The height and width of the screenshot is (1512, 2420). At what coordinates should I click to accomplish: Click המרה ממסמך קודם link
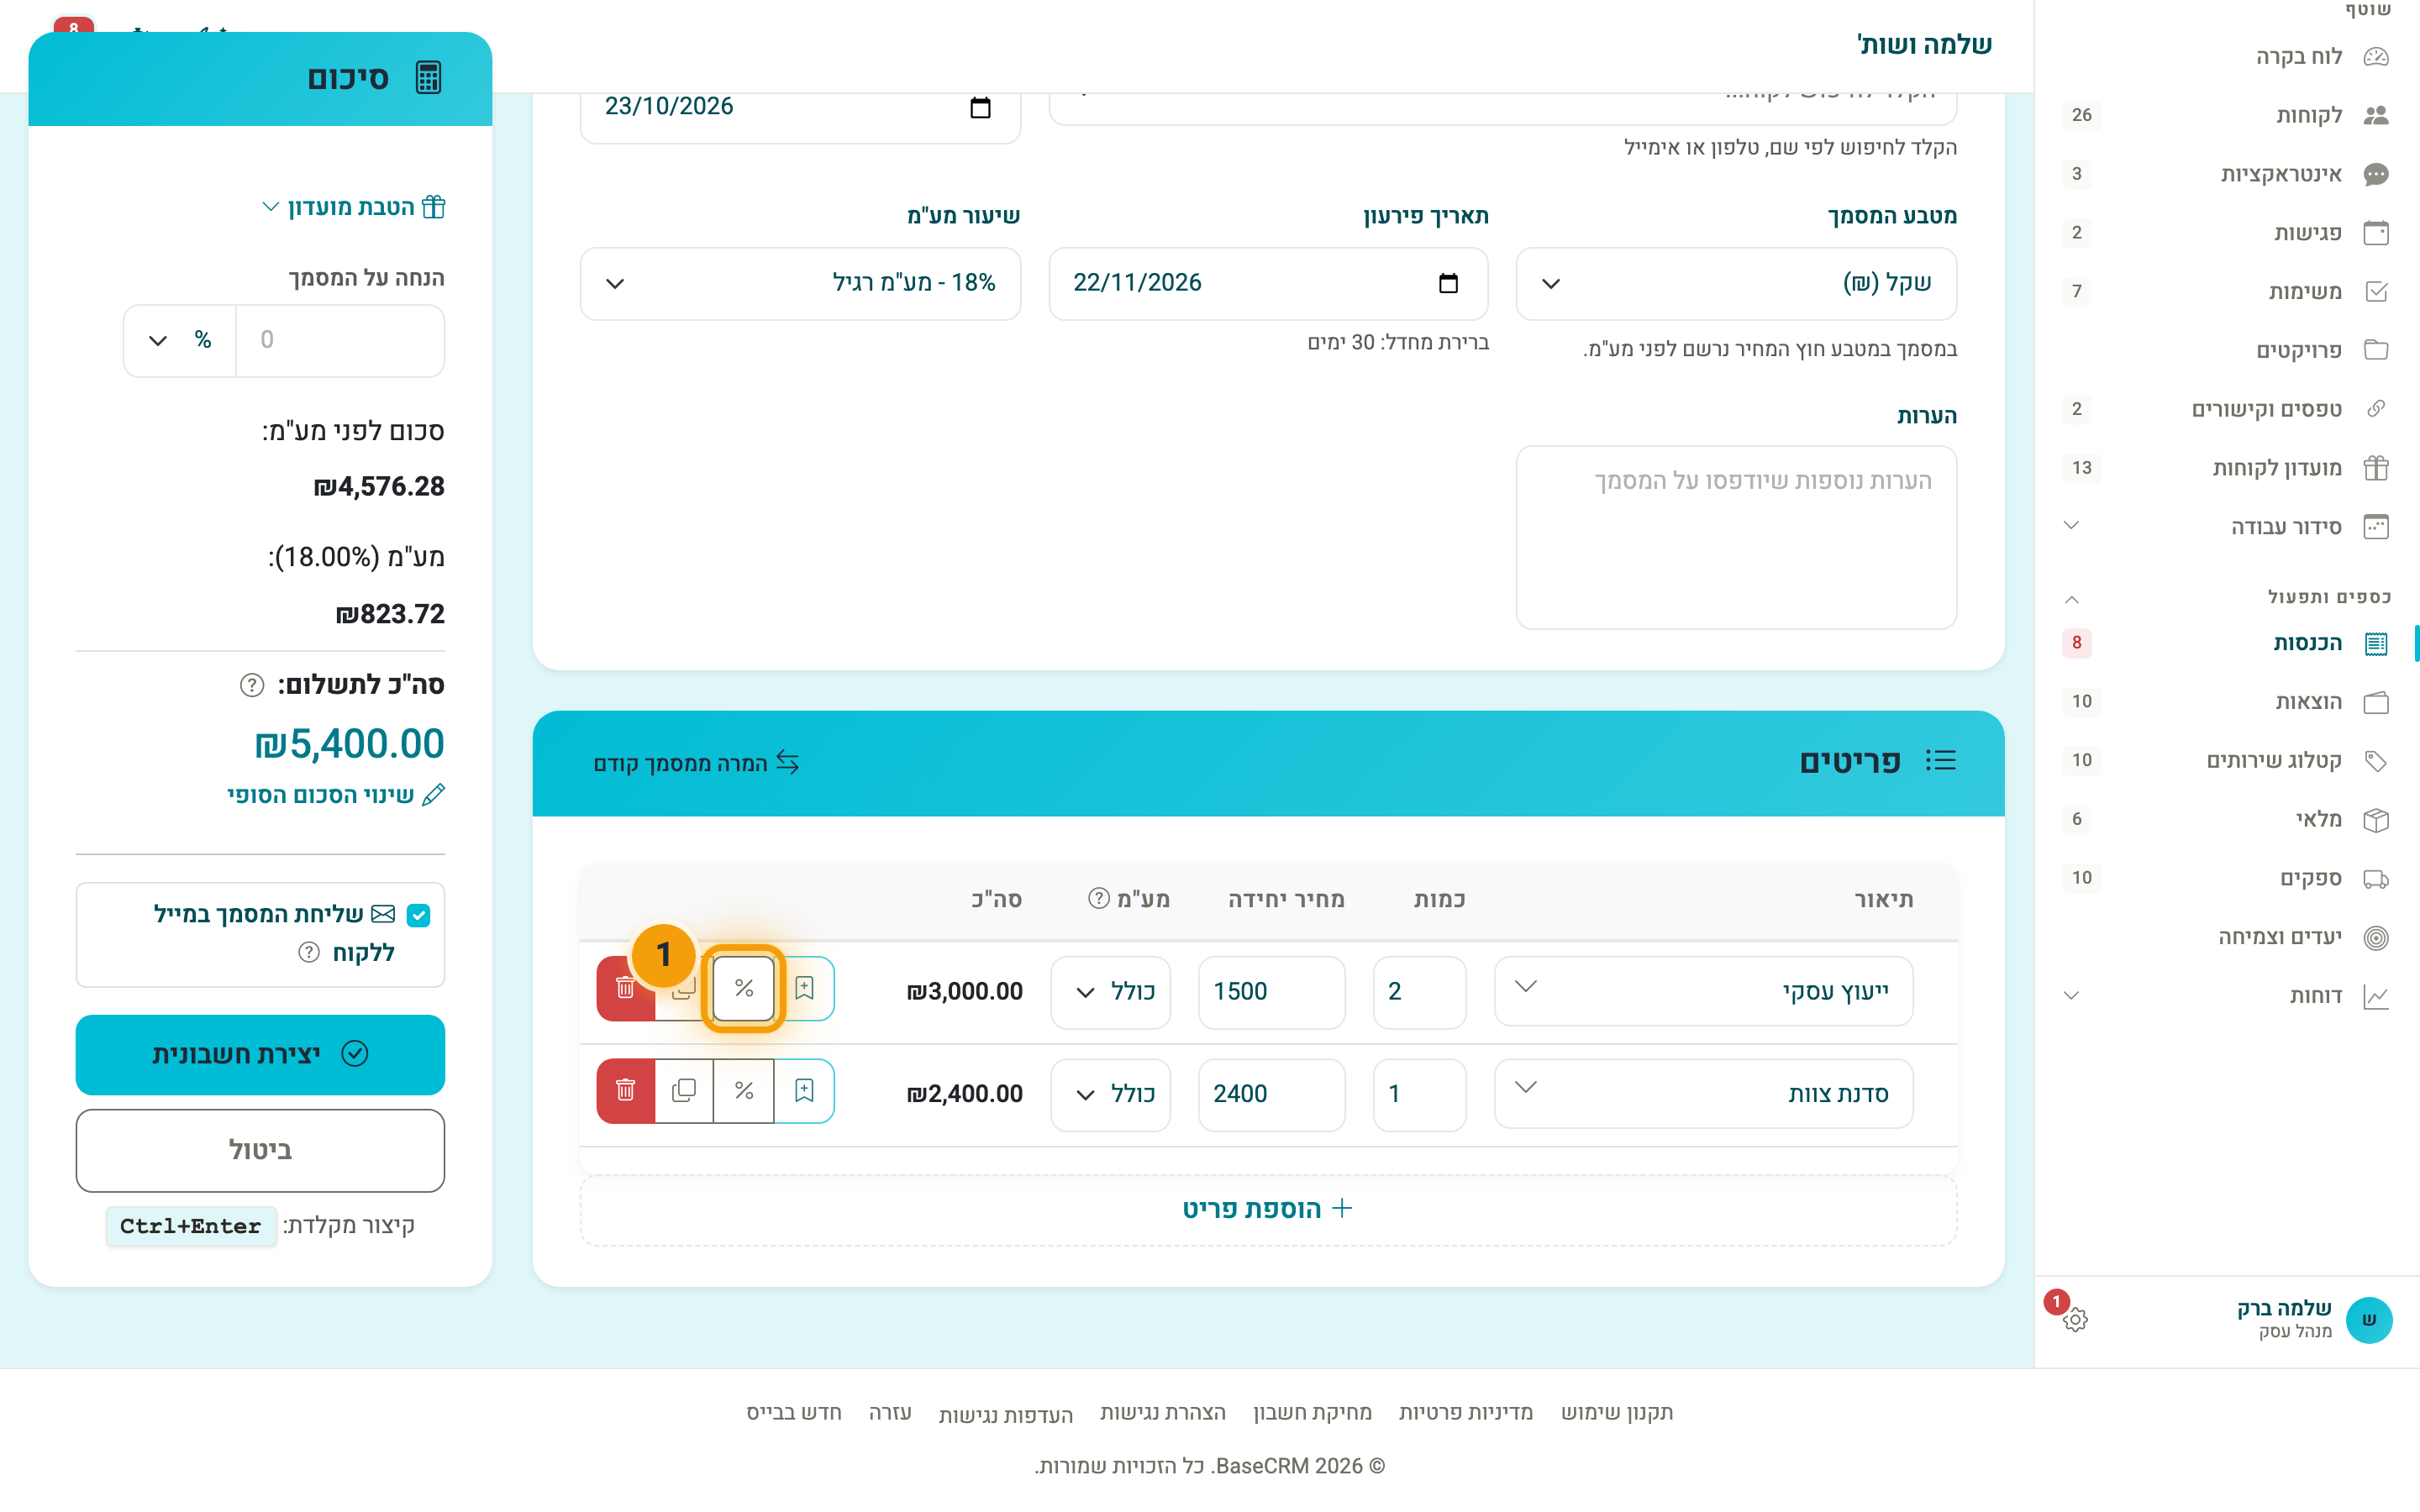tap(697, 763)
